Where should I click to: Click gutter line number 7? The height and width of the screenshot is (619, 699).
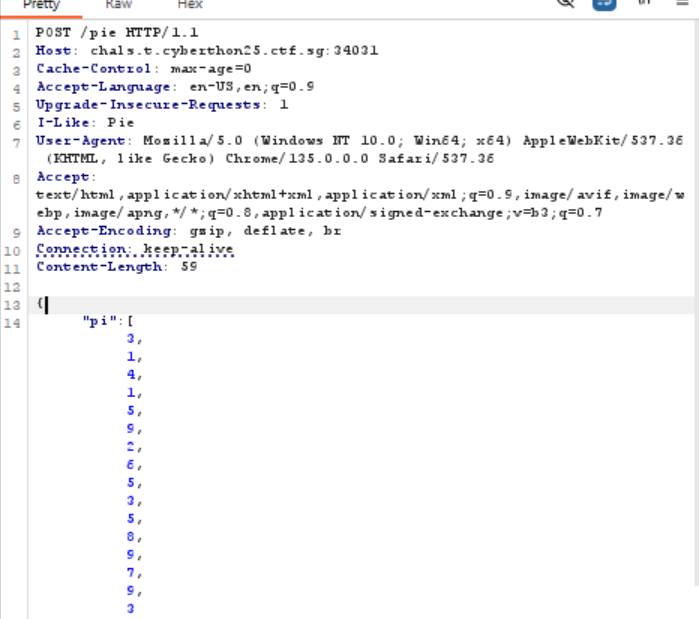tap(16, 143)
